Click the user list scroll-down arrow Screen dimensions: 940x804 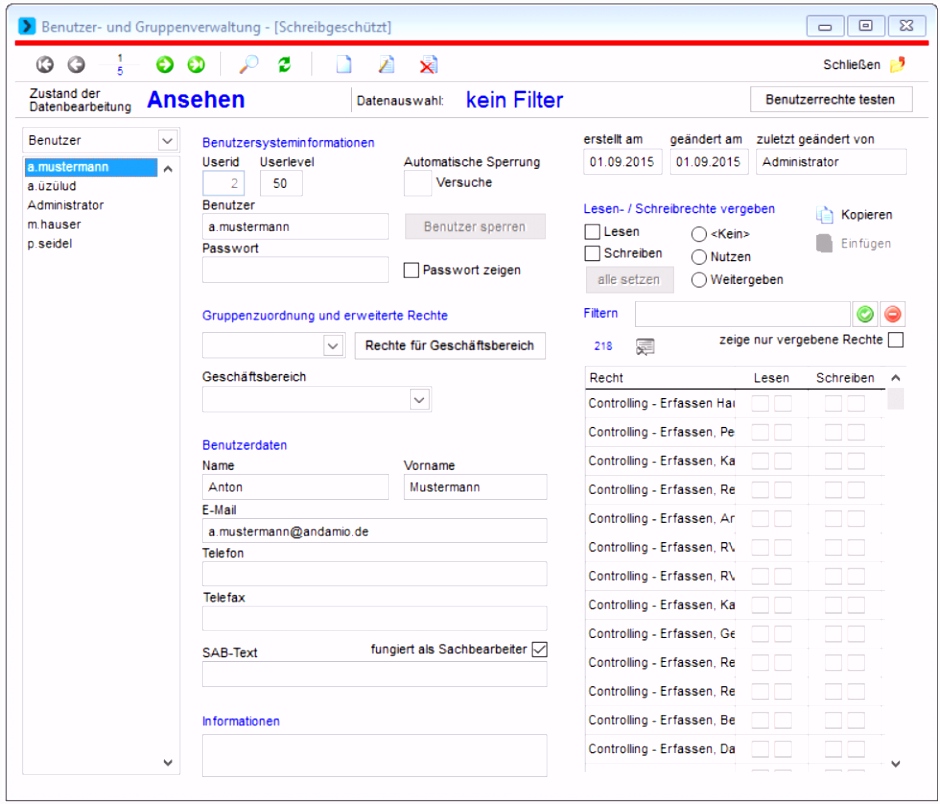(x=168, y=763)
